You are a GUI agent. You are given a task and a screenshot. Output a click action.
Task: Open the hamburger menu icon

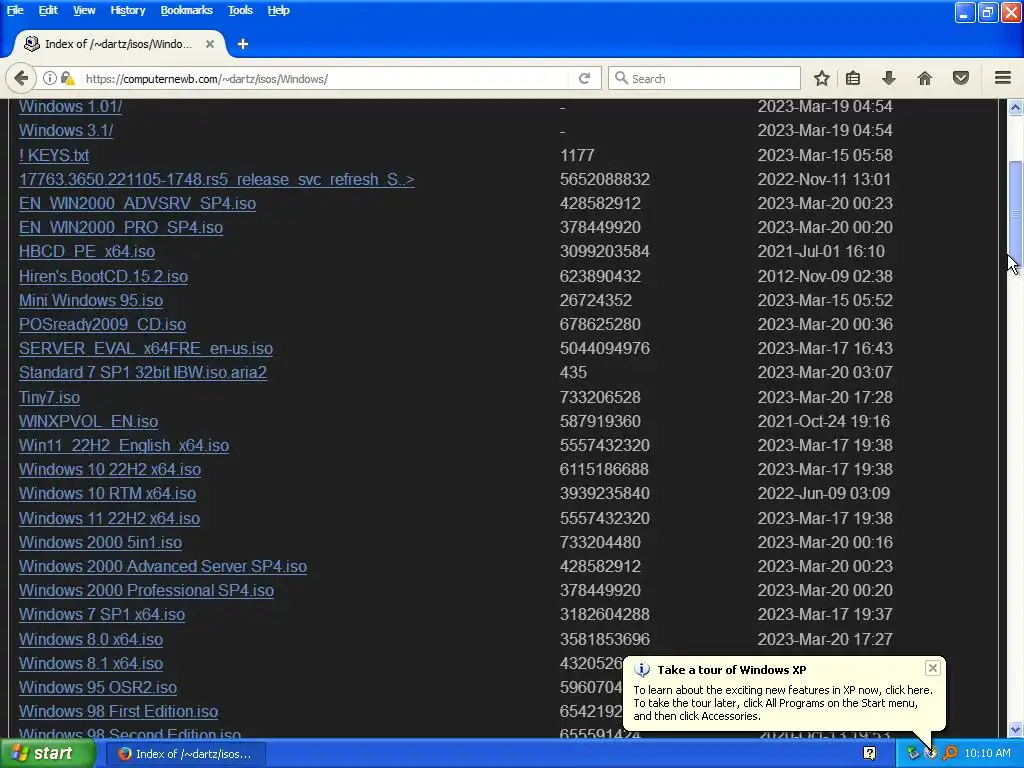coord(1003,78)
